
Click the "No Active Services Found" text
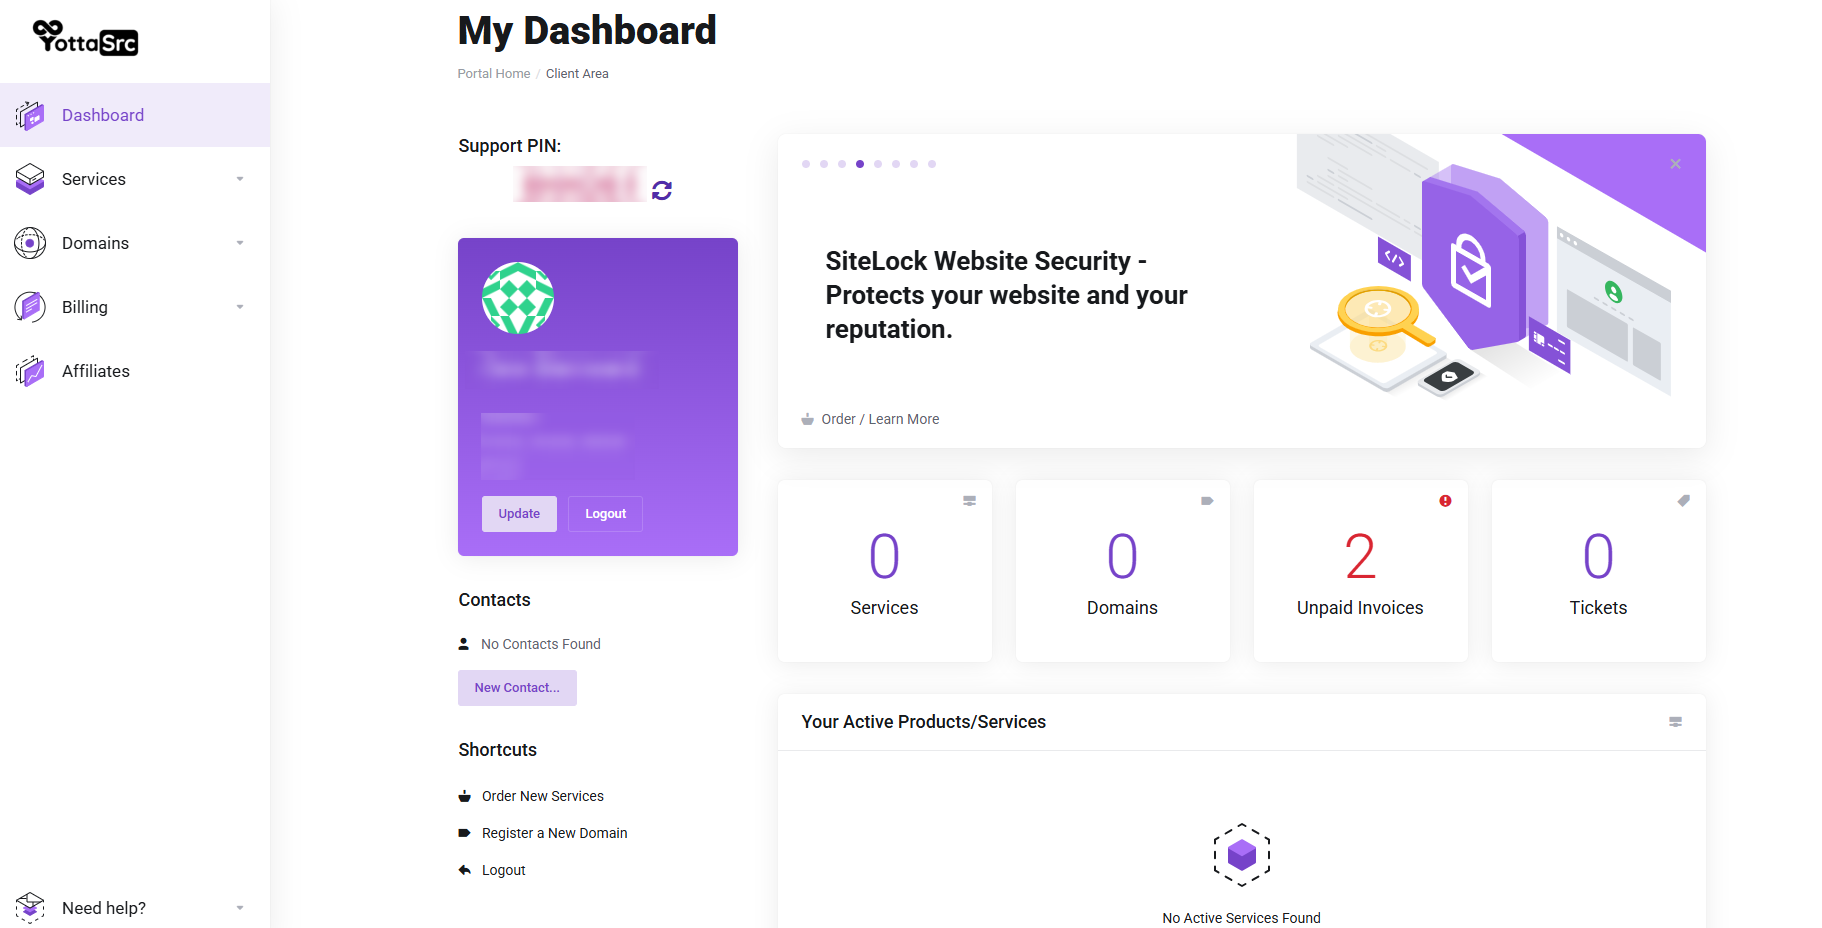click(1241, 918)
